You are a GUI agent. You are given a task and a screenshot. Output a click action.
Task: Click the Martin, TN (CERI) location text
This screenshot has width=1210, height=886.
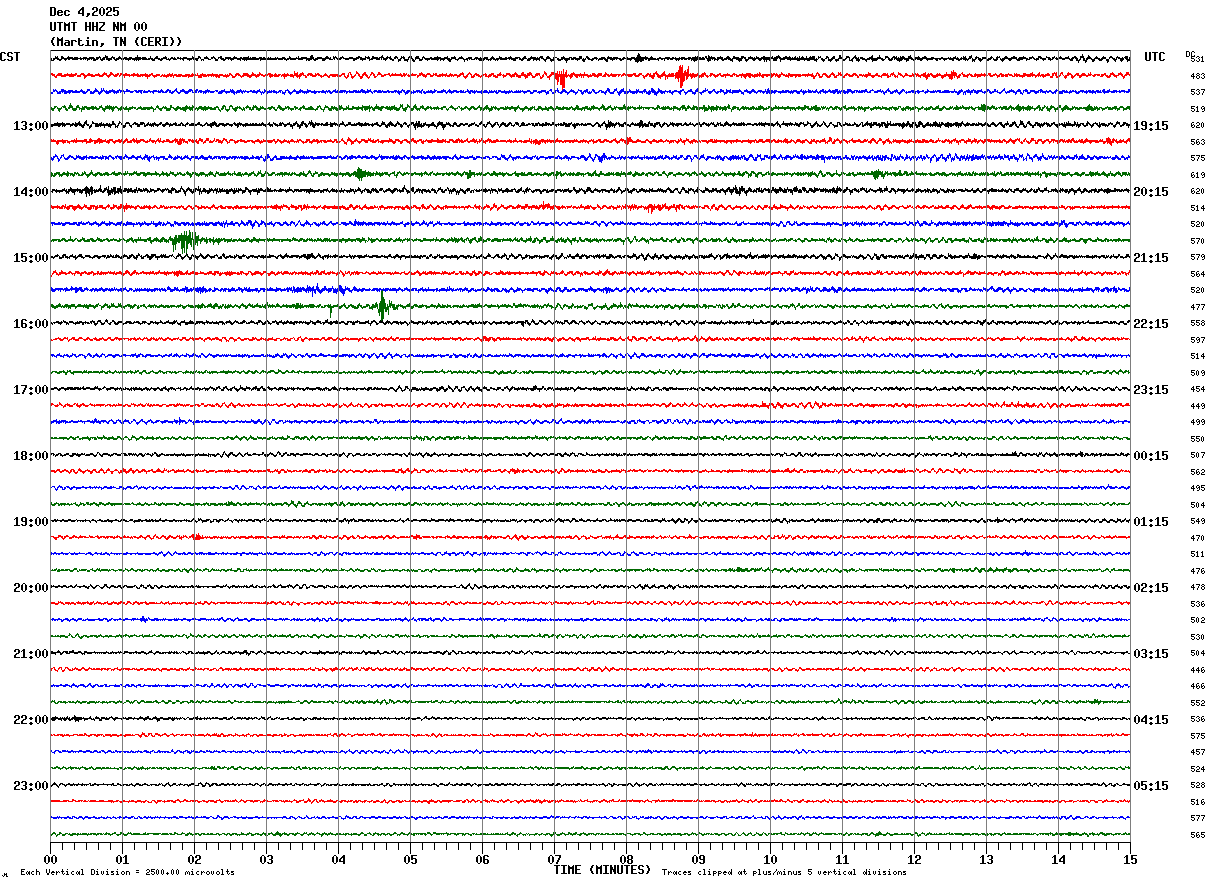[x=116, y=42]
